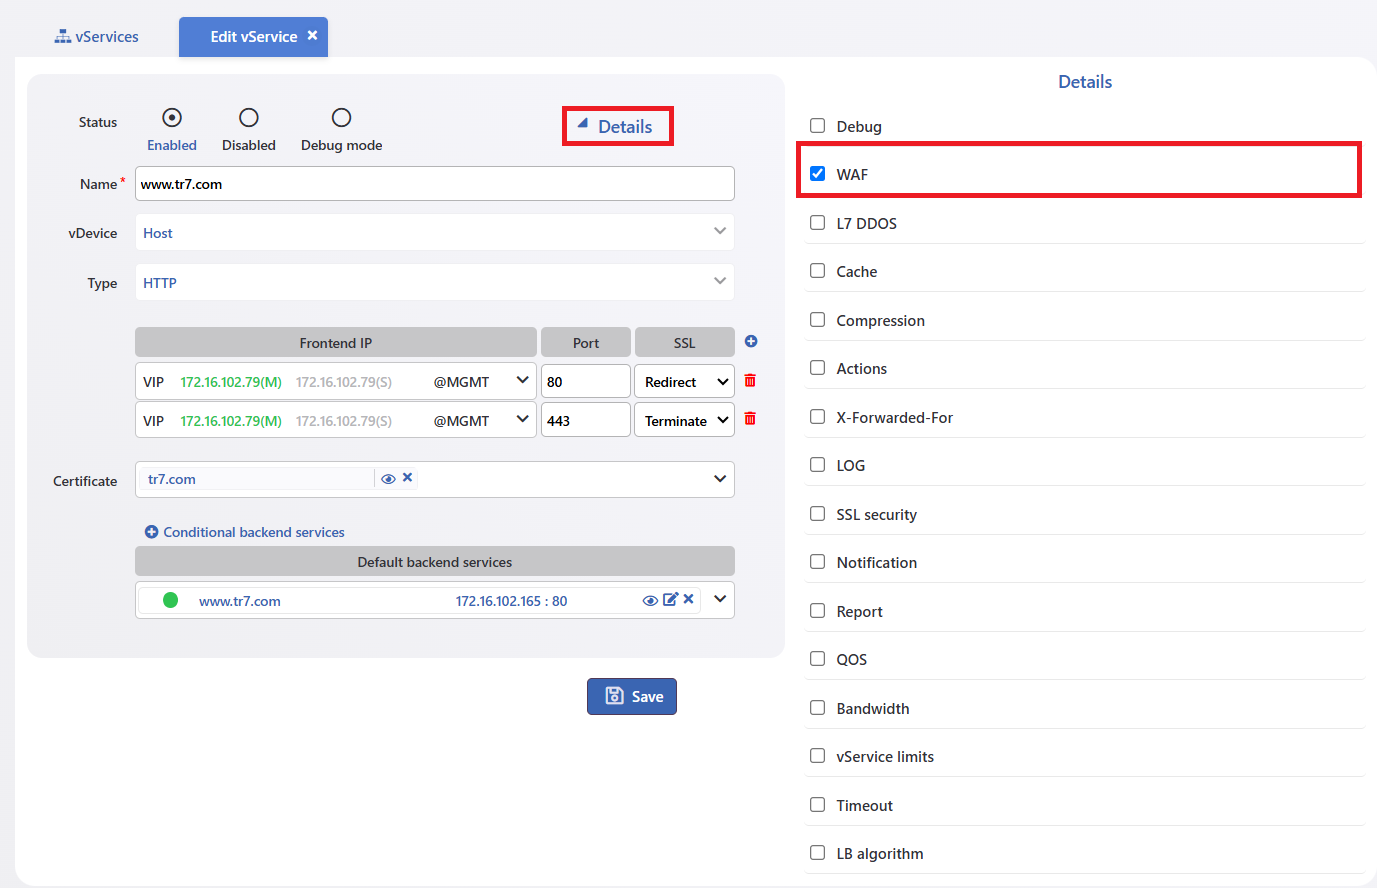Click the Port column header
Viewport: 1377px width, 888px height.
(x=586, y=342)
